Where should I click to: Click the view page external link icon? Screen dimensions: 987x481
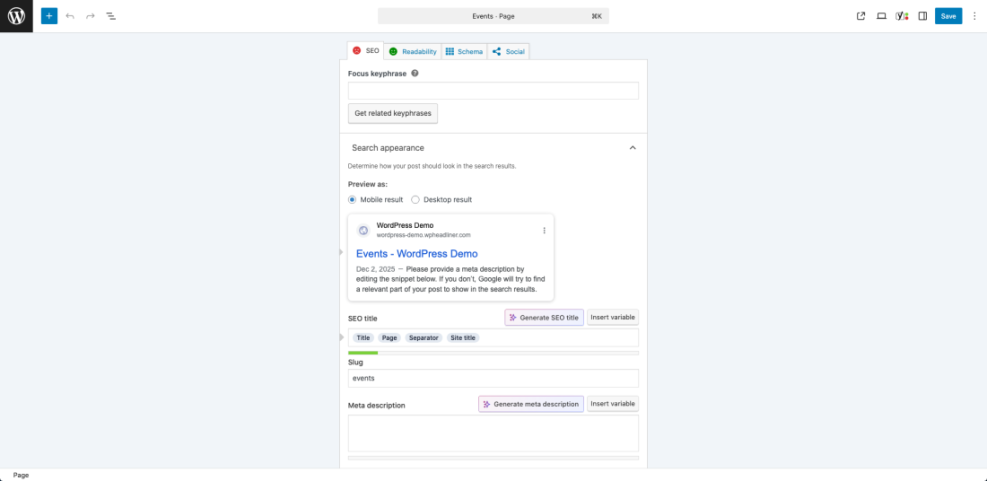[861, 16]
